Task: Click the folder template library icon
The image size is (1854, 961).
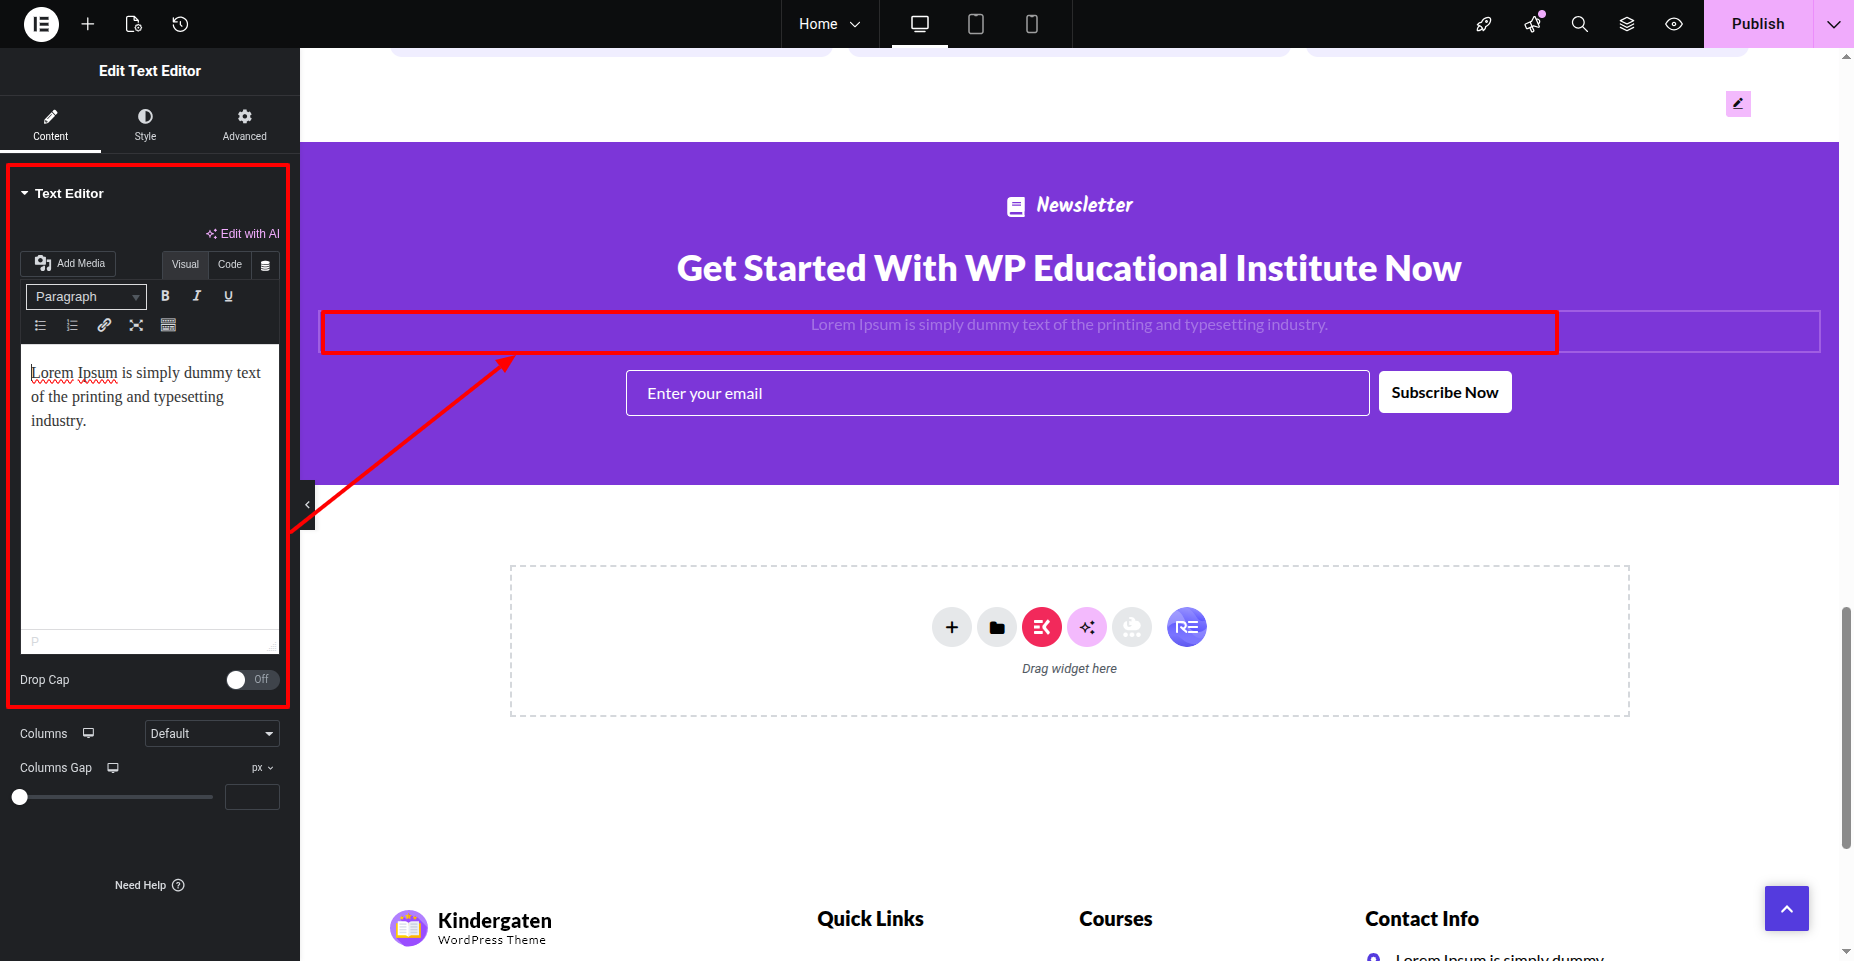Action: [997, 628]
